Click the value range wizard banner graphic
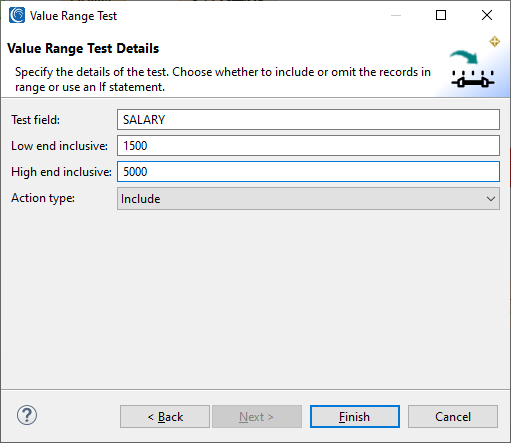Image resolution: width=511 pixels, height=443 pixels. coord(472,69)
